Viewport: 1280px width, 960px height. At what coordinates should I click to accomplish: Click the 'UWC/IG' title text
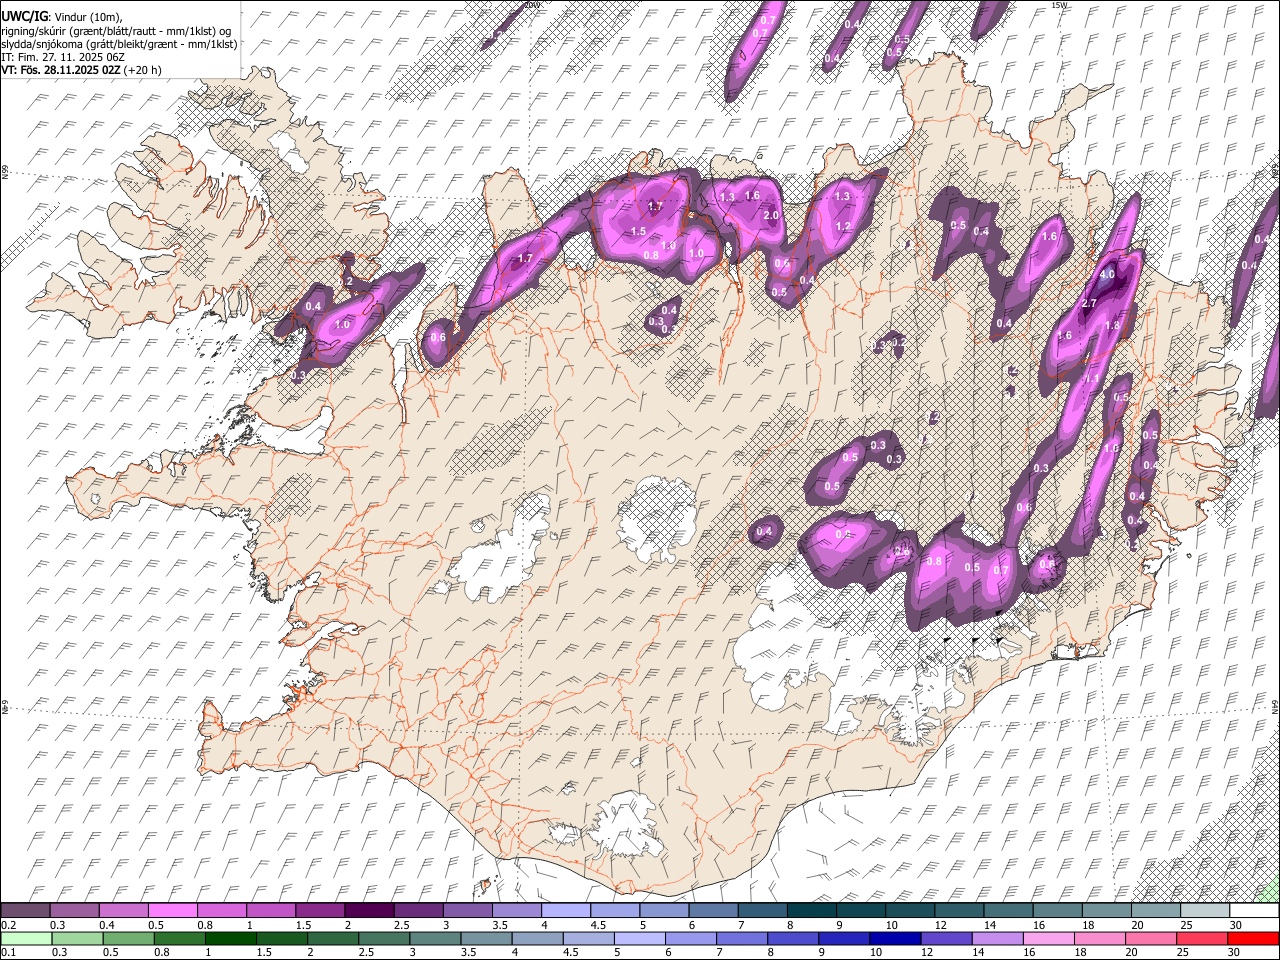click(24, 17)
